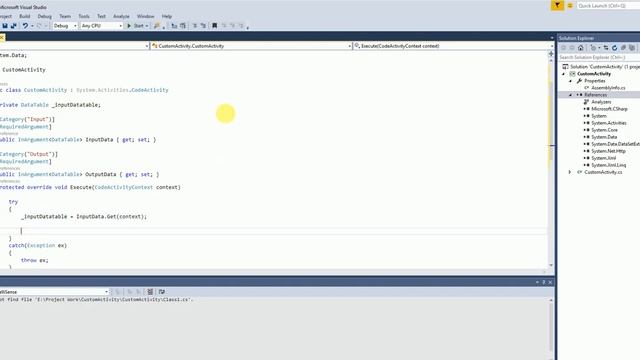
Task: Click the Quick Launch search box
Action: [608, 6]
